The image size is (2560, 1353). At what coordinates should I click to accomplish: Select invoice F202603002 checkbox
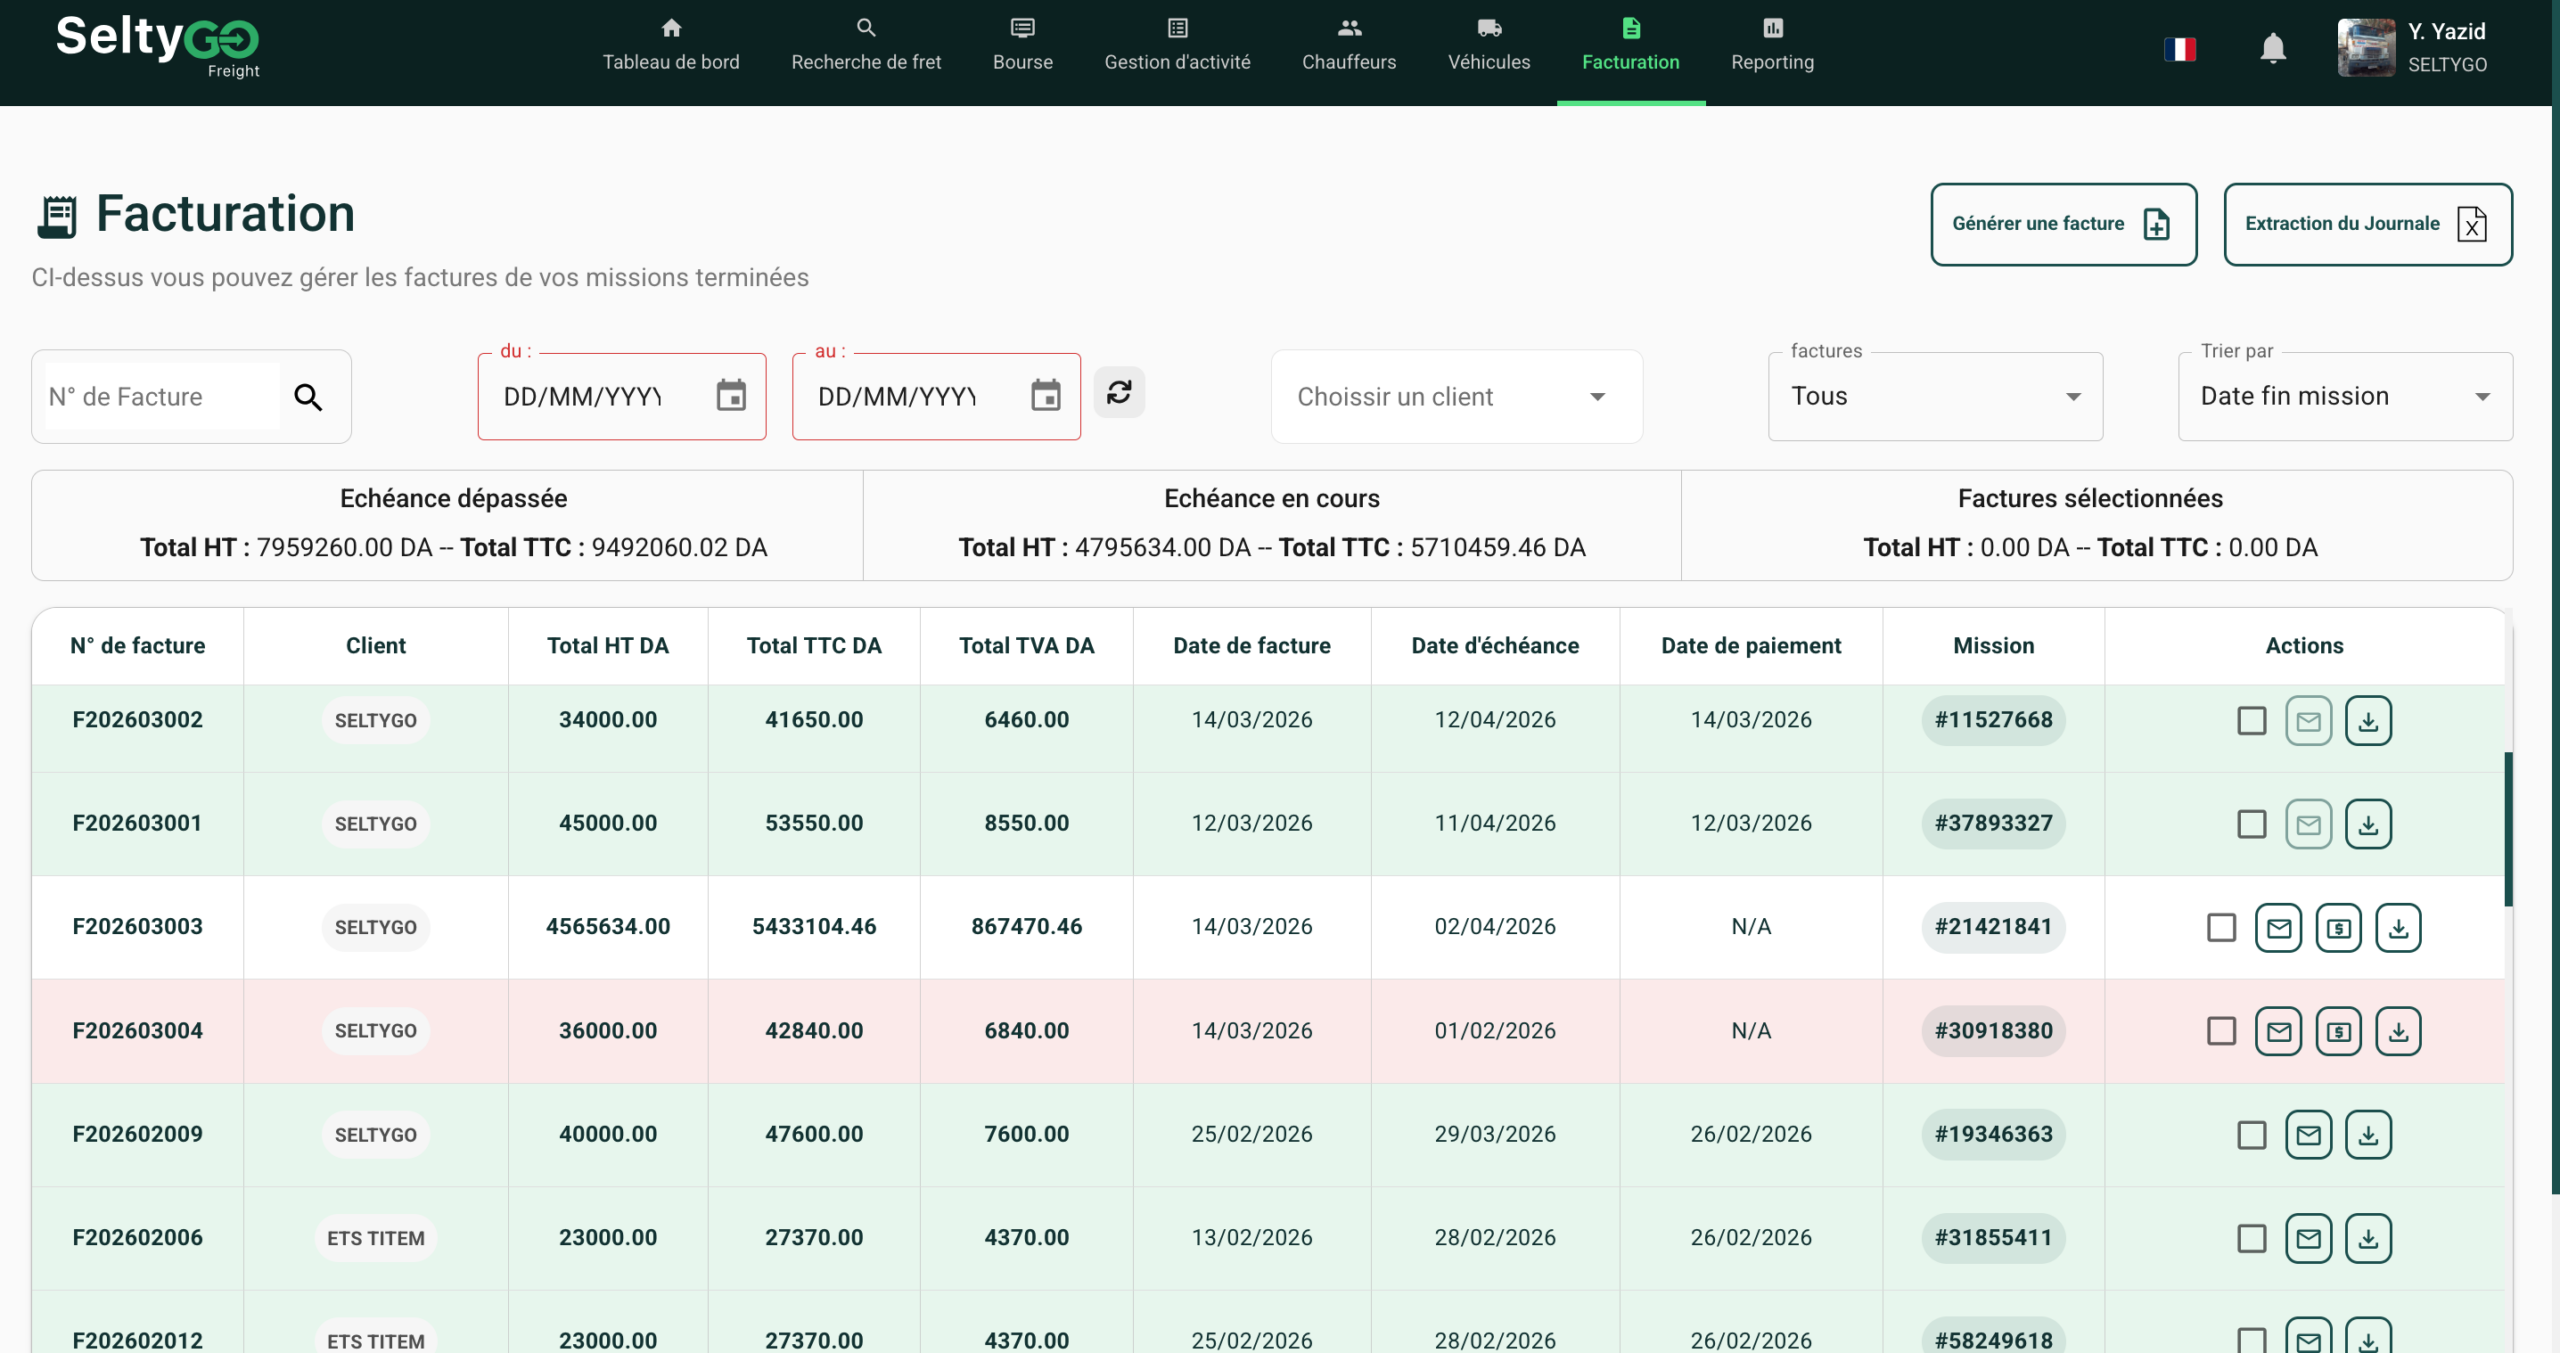2251,721
